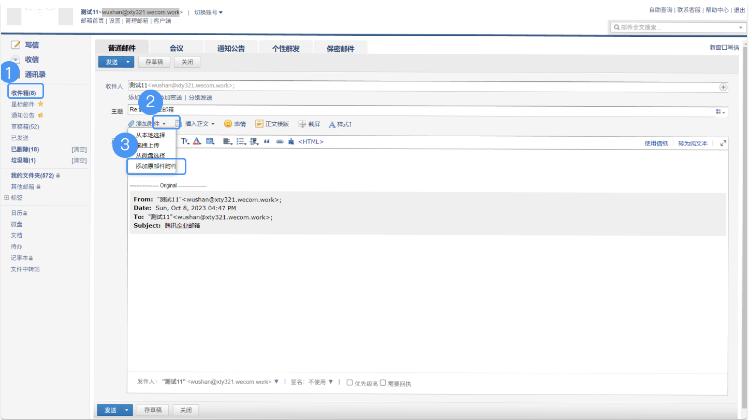This screenshot has height=420, width=752.
Task: Click the add recipient plus icon
Action: tap(723, 87)
